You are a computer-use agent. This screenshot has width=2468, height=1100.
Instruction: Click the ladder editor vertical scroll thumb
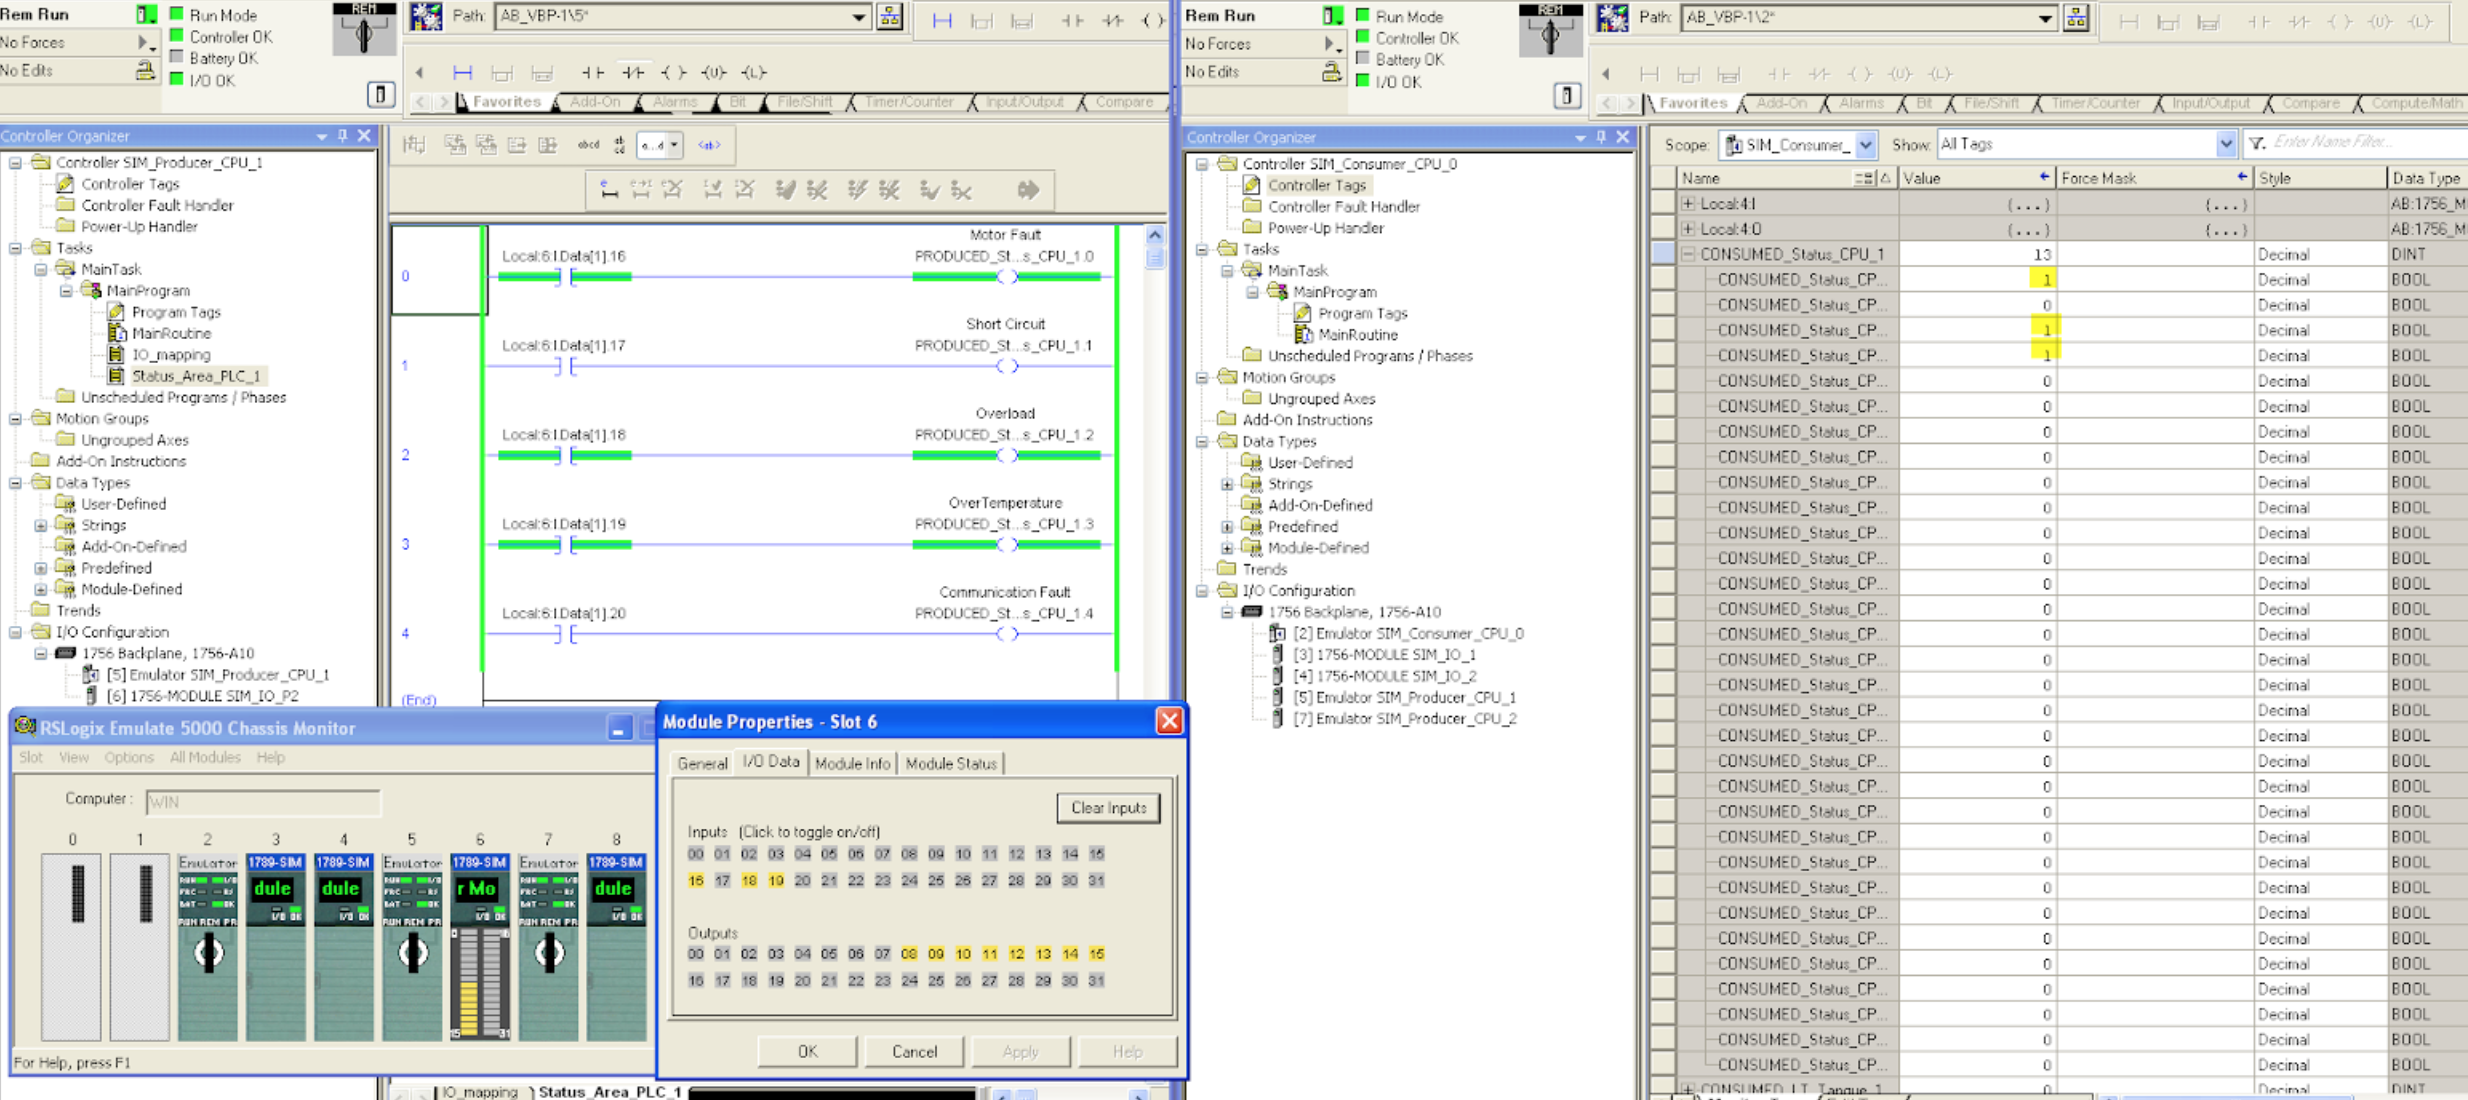pyautogui.click(x=1155, y=257)
